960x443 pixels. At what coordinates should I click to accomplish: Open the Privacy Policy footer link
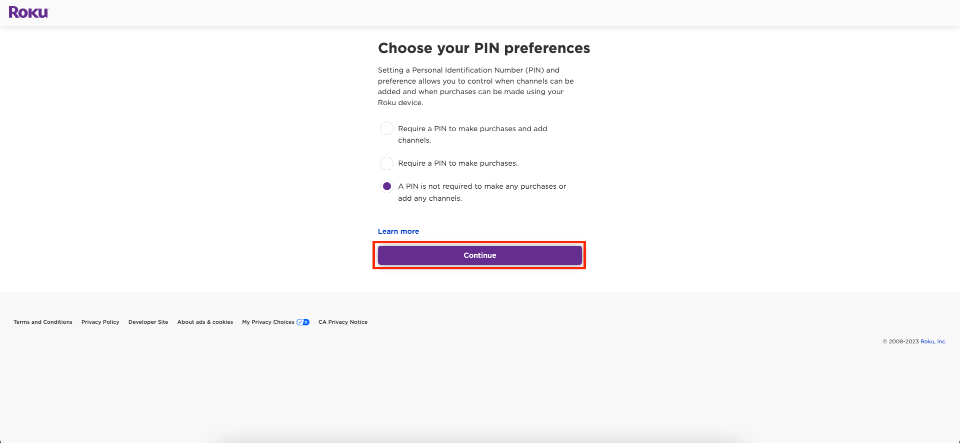(x=100, y=322)
